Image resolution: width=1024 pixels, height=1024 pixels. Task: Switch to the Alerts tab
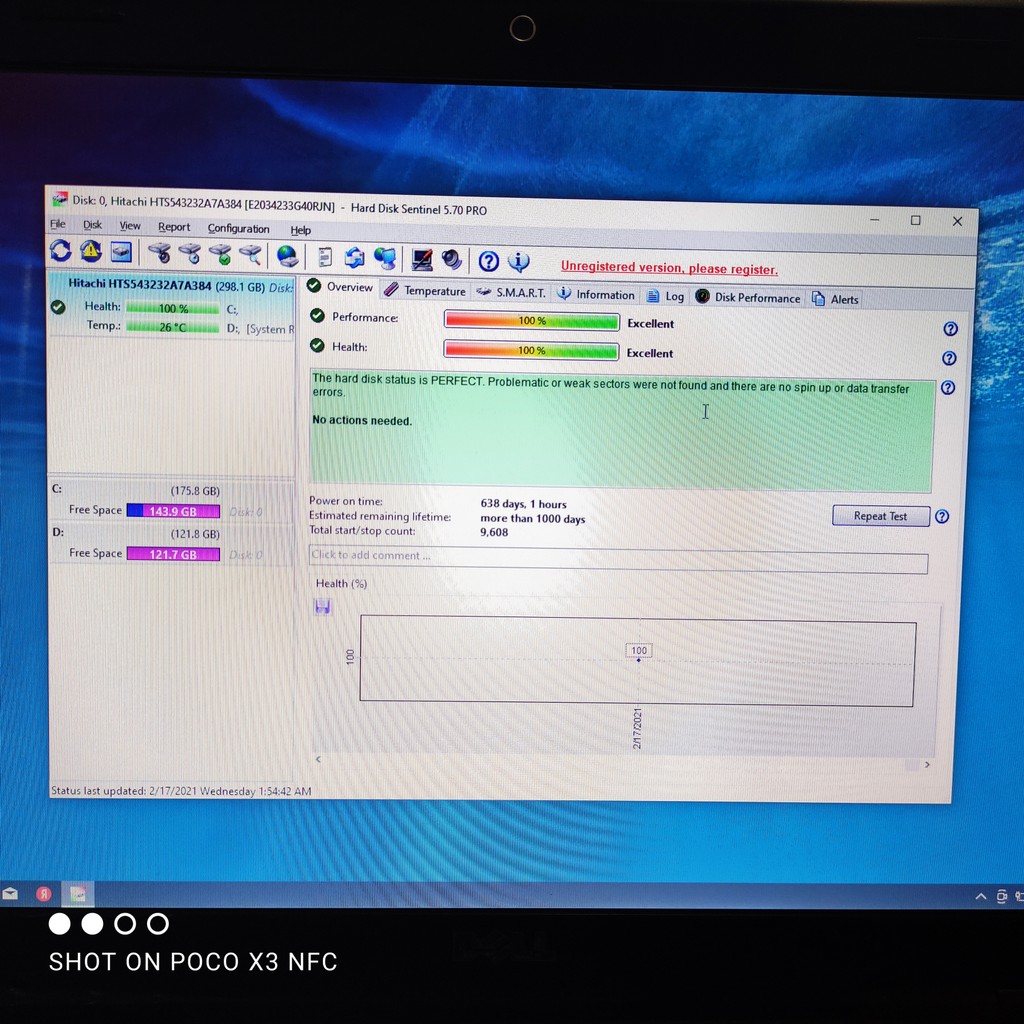click(835, 299)
